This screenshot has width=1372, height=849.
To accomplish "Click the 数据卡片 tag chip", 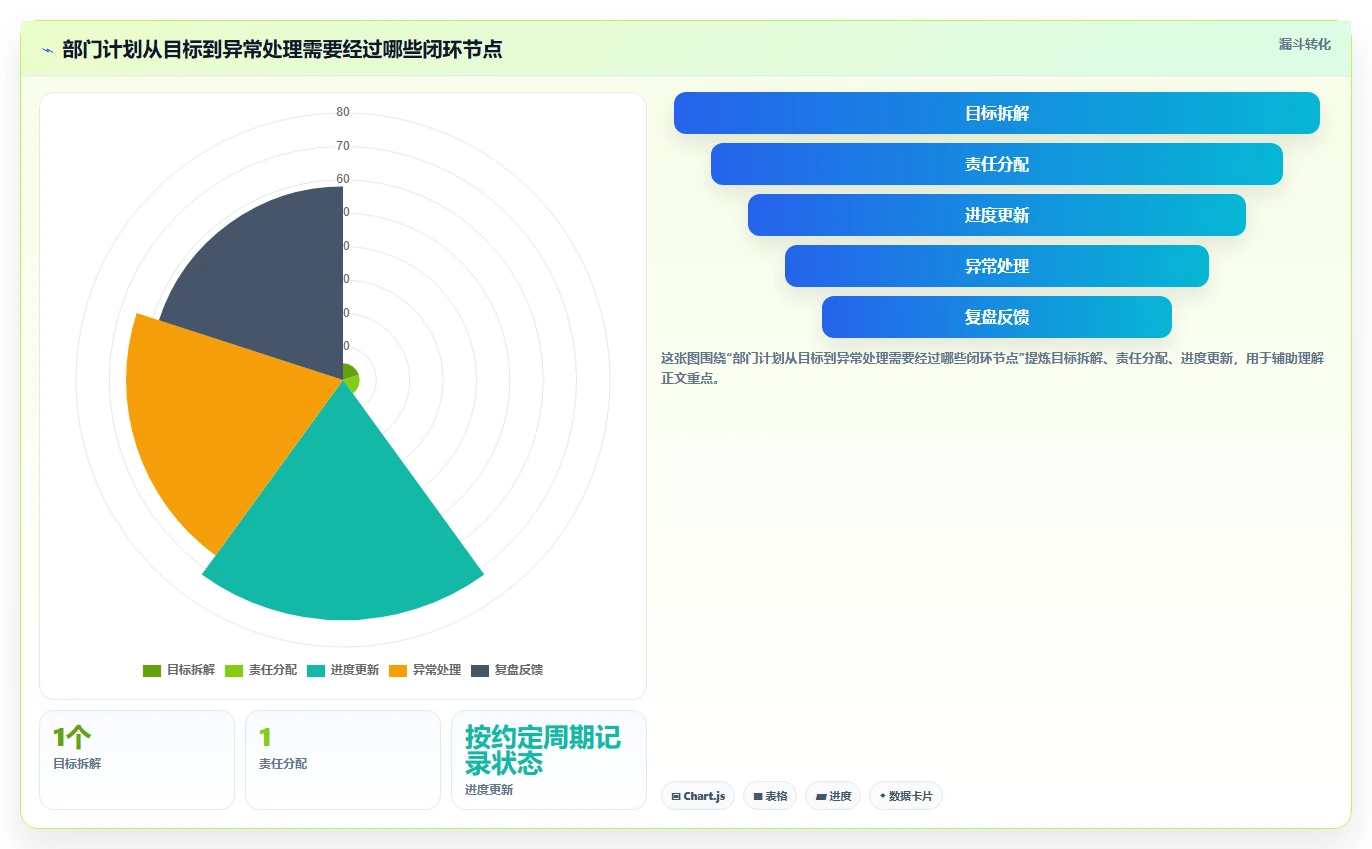I will click(906, 796).
